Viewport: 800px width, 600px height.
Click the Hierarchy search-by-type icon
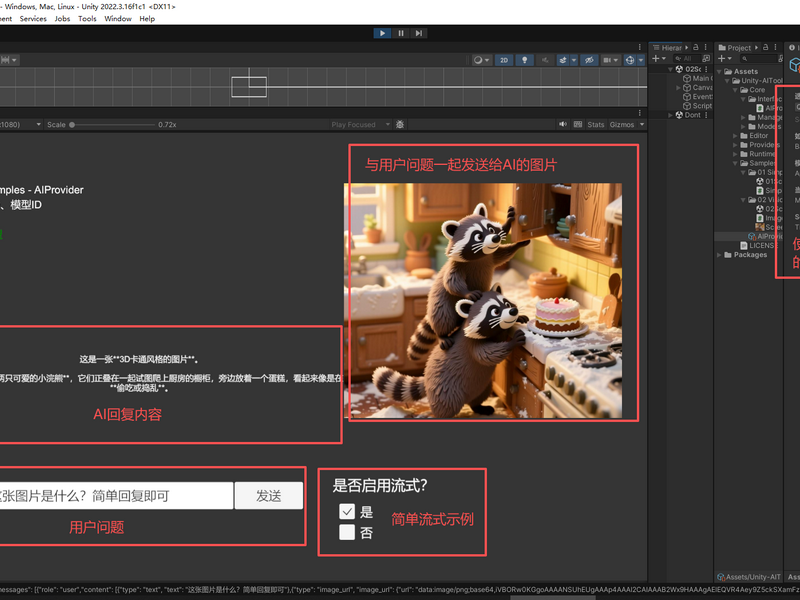(706, 59)
